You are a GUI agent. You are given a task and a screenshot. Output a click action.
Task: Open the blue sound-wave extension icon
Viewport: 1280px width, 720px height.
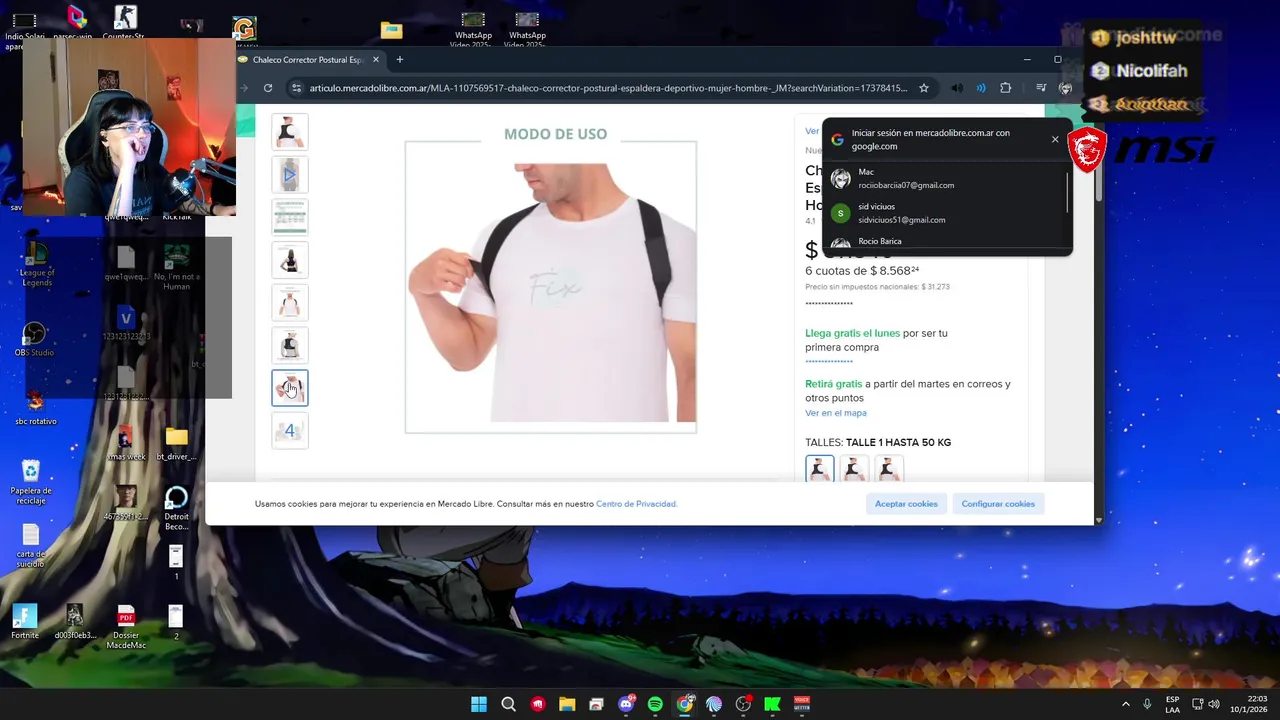click(x=981, y=88)
